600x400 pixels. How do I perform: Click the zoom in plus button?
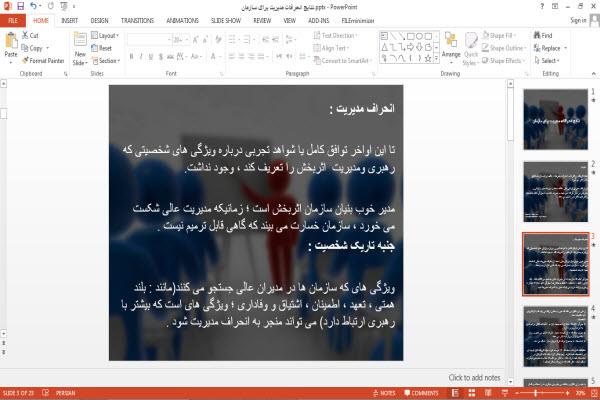click(x=567, y=393)
